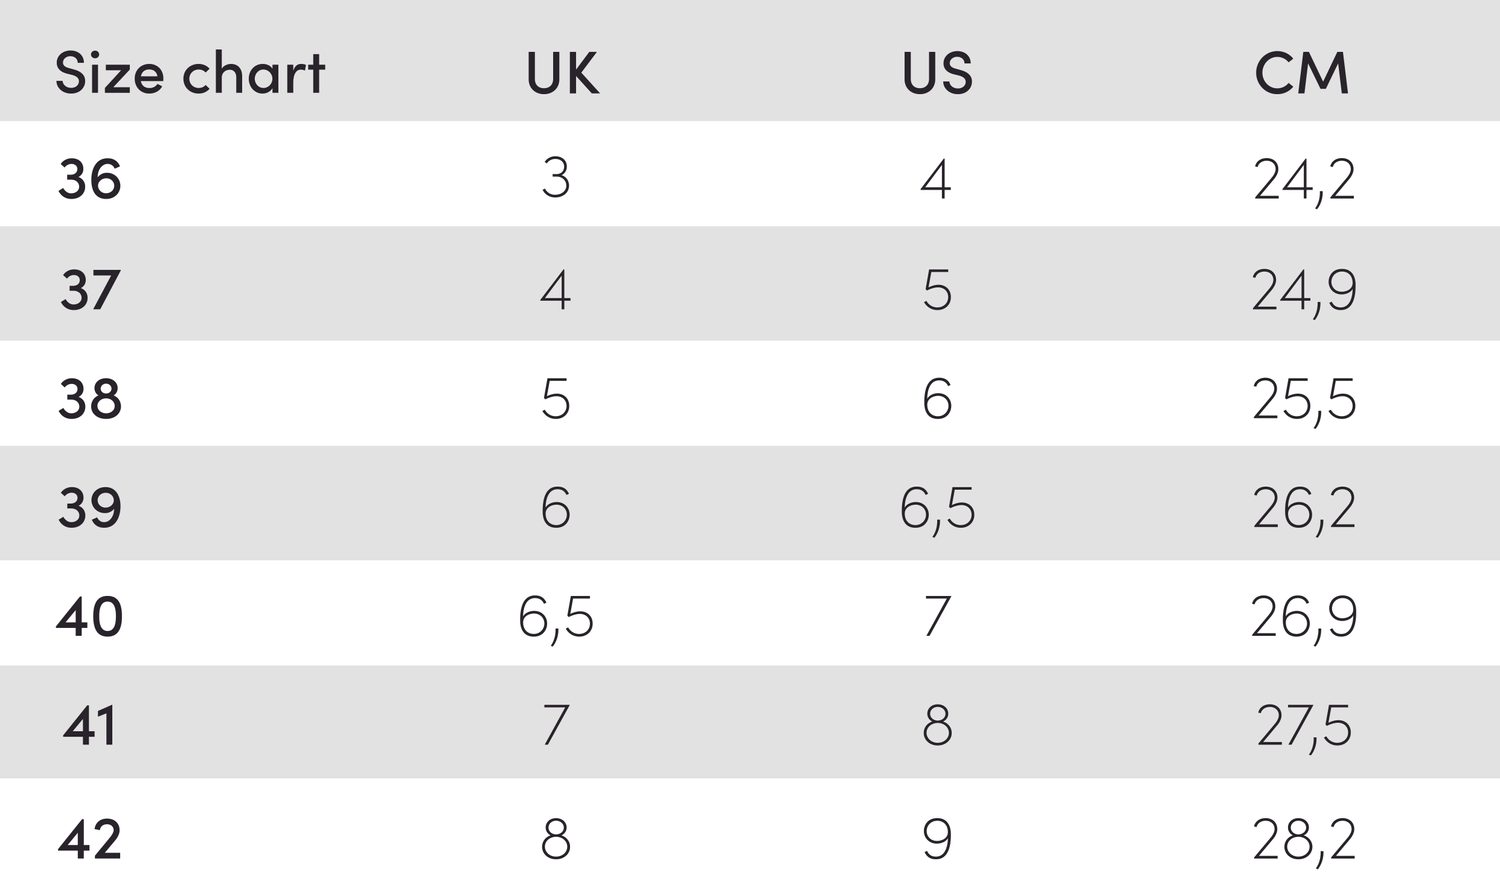1500x893 pixels.
Task: Click size 39 row label
Action: pyautogui.click(x=90, y=508)
